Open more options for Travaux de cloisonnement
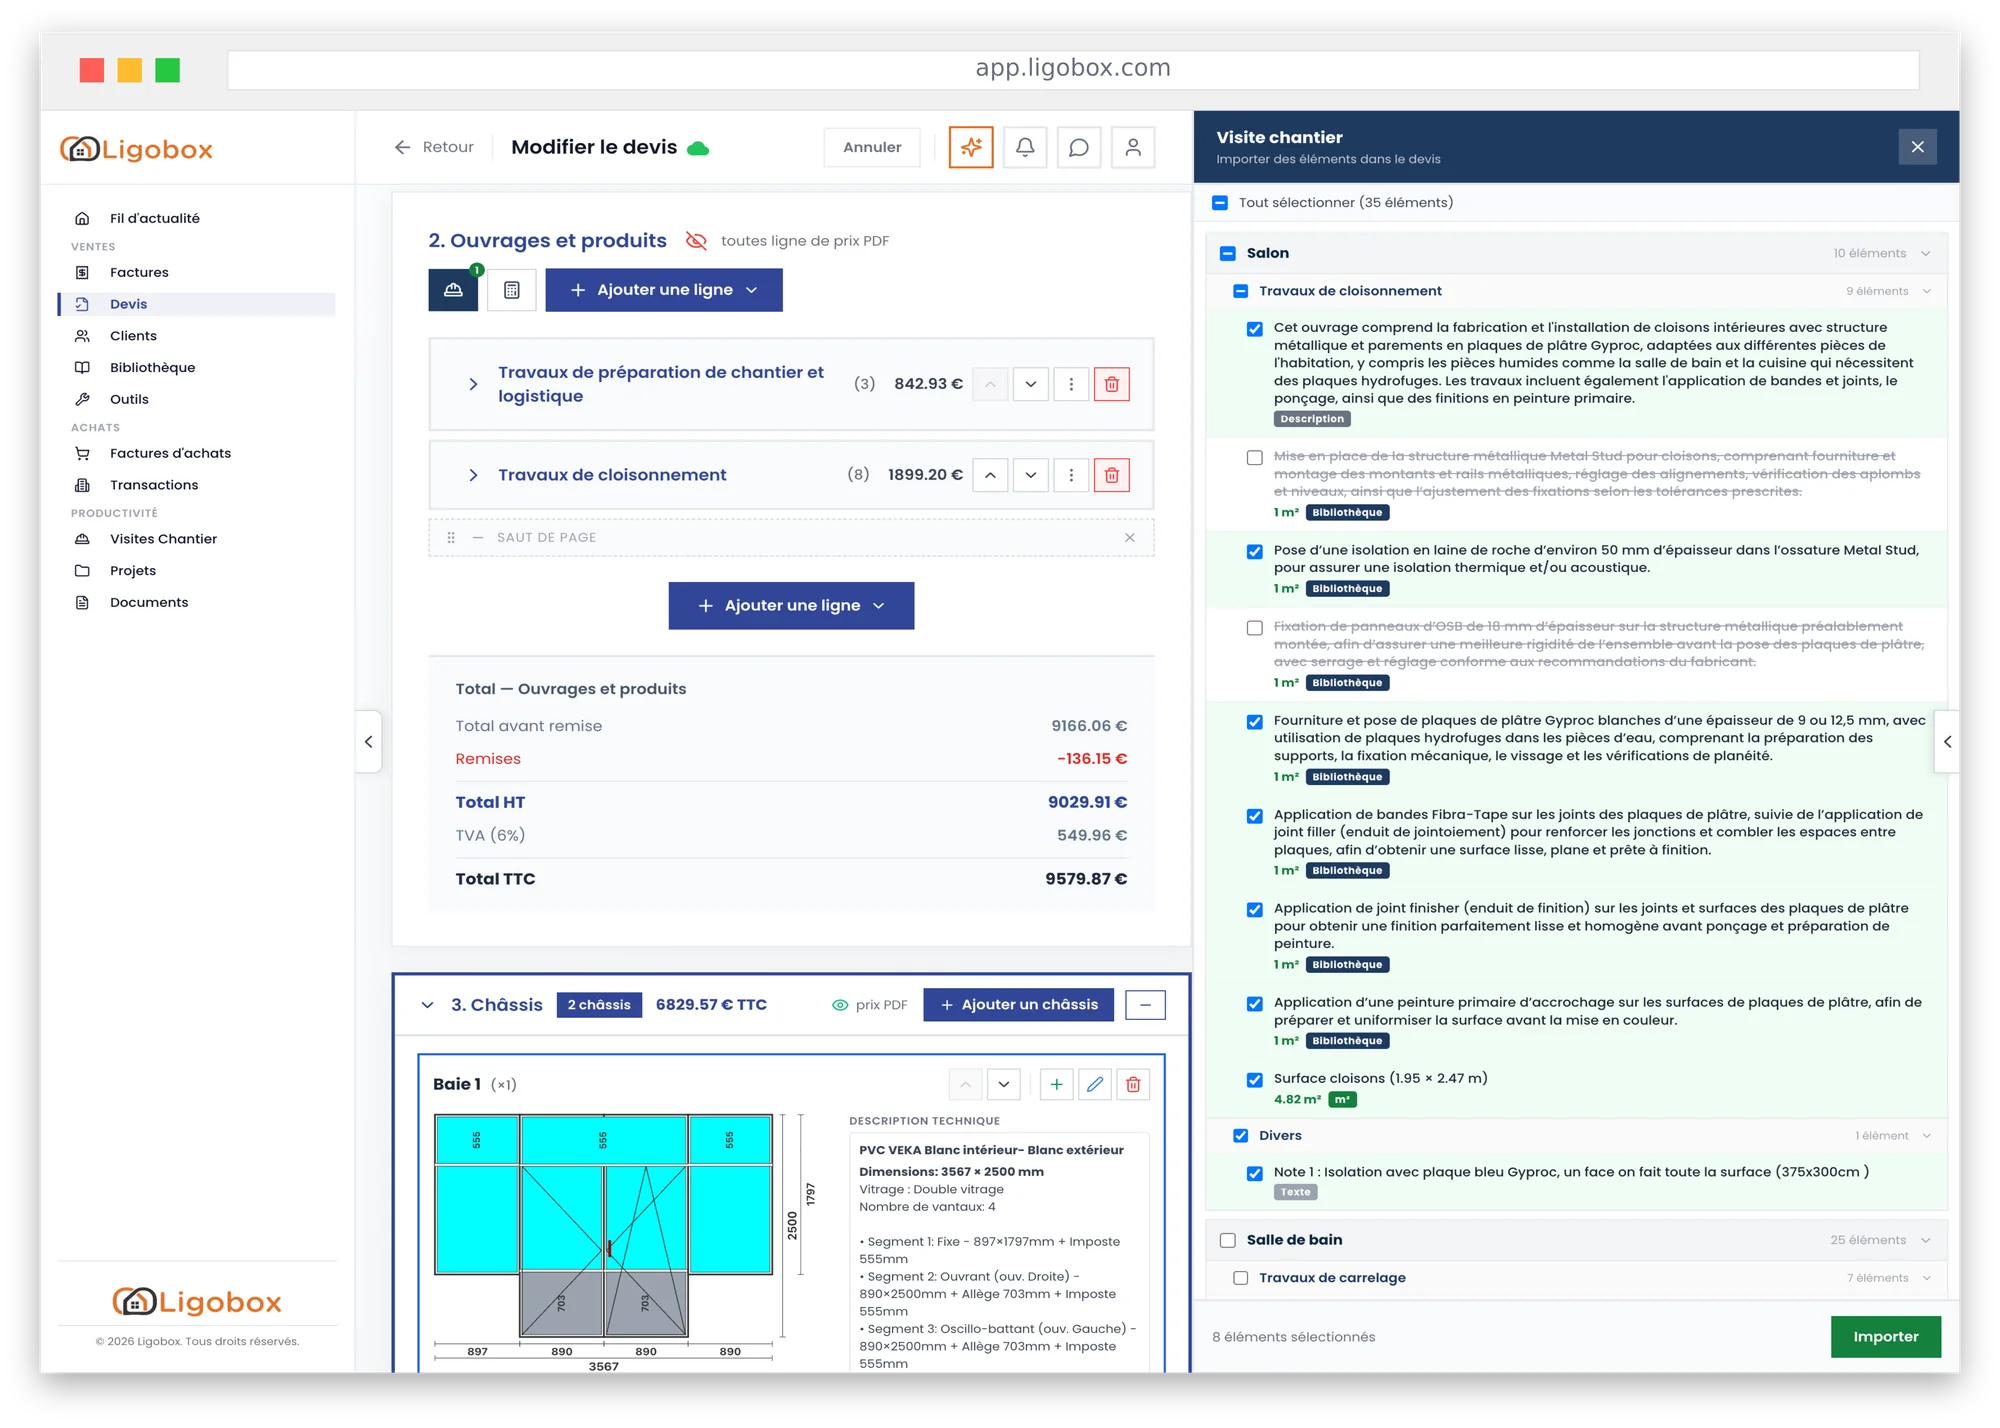 click(x=1071, y=475)
